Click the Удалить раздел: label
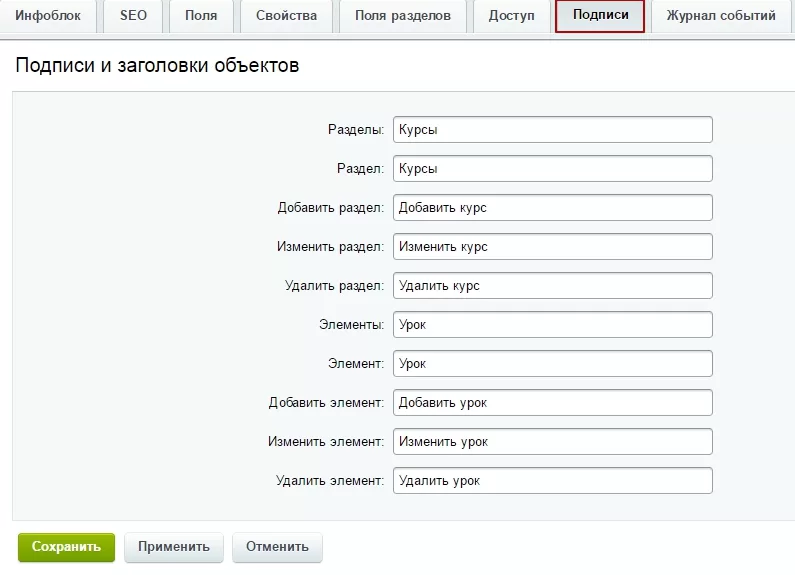795x575 pixels. coord(335,286)
